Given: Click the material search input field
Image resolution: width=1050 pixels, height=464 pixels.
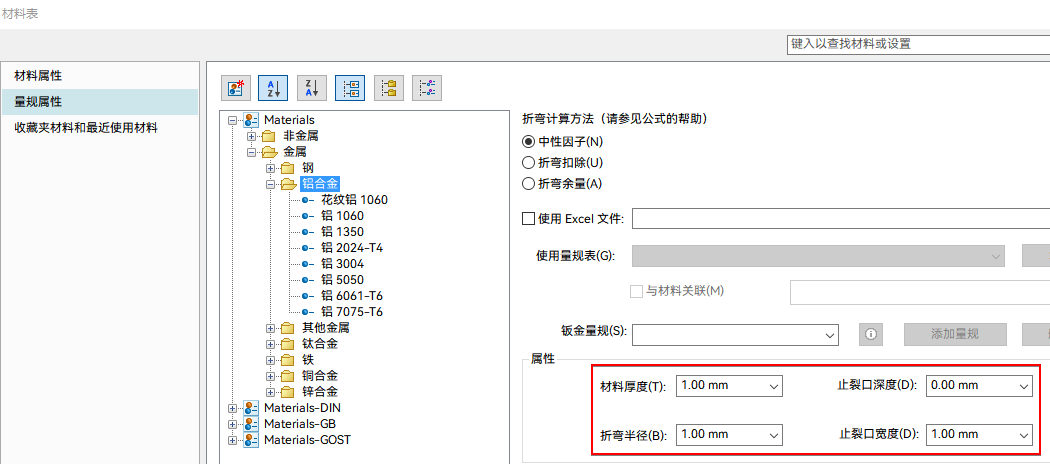Looking at the screenshot, I should click(x=916, y=45).
